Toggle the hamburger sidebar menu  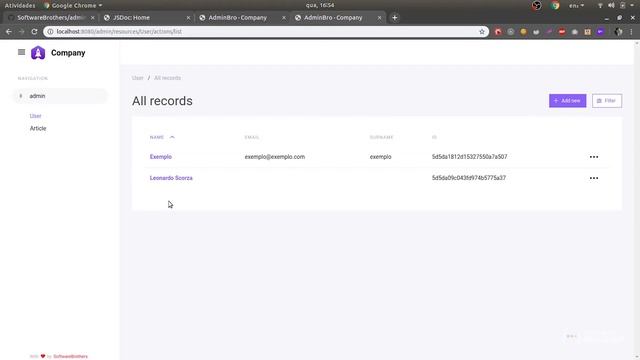click(x=22, y=52)
